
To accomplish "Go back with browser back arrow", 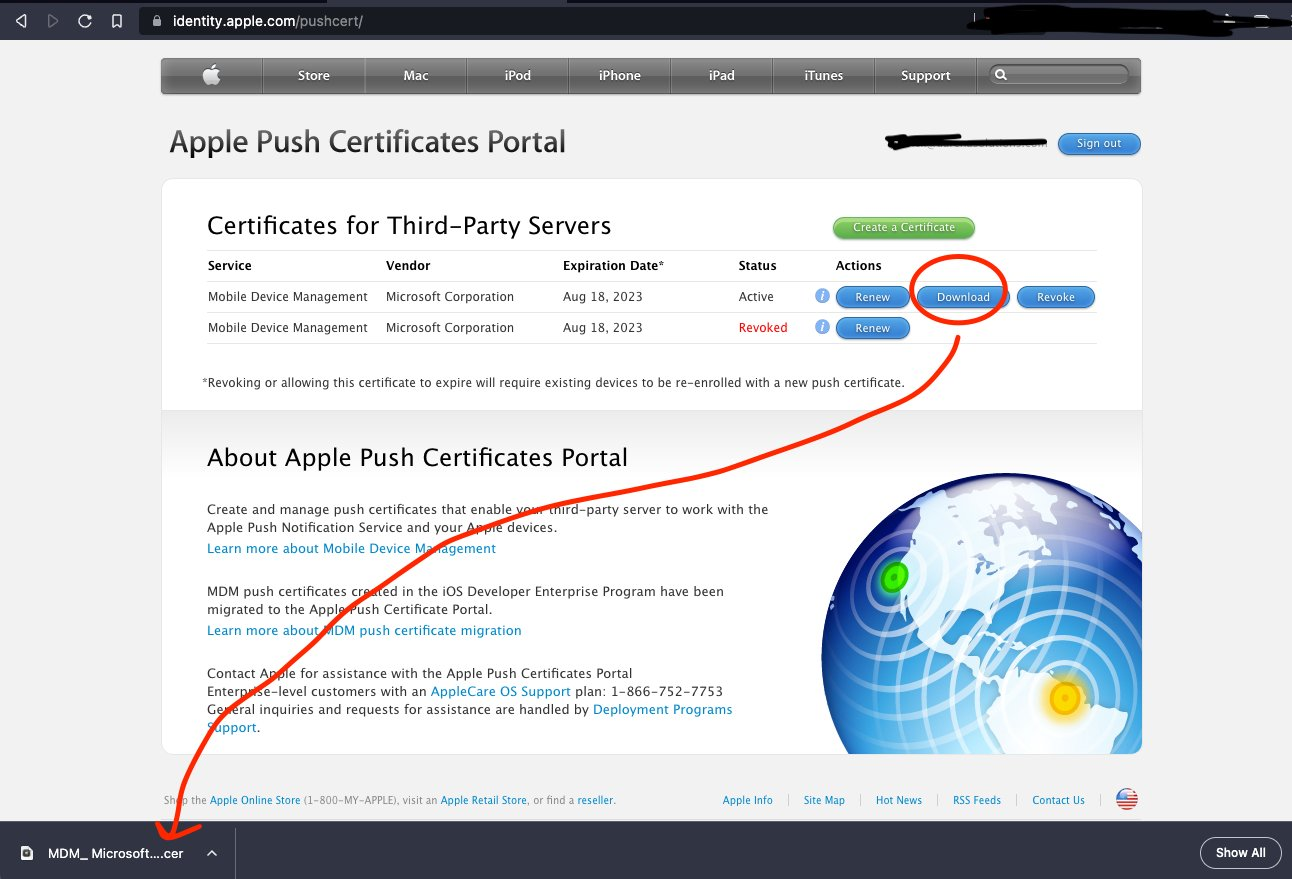I will pos(21,20).
